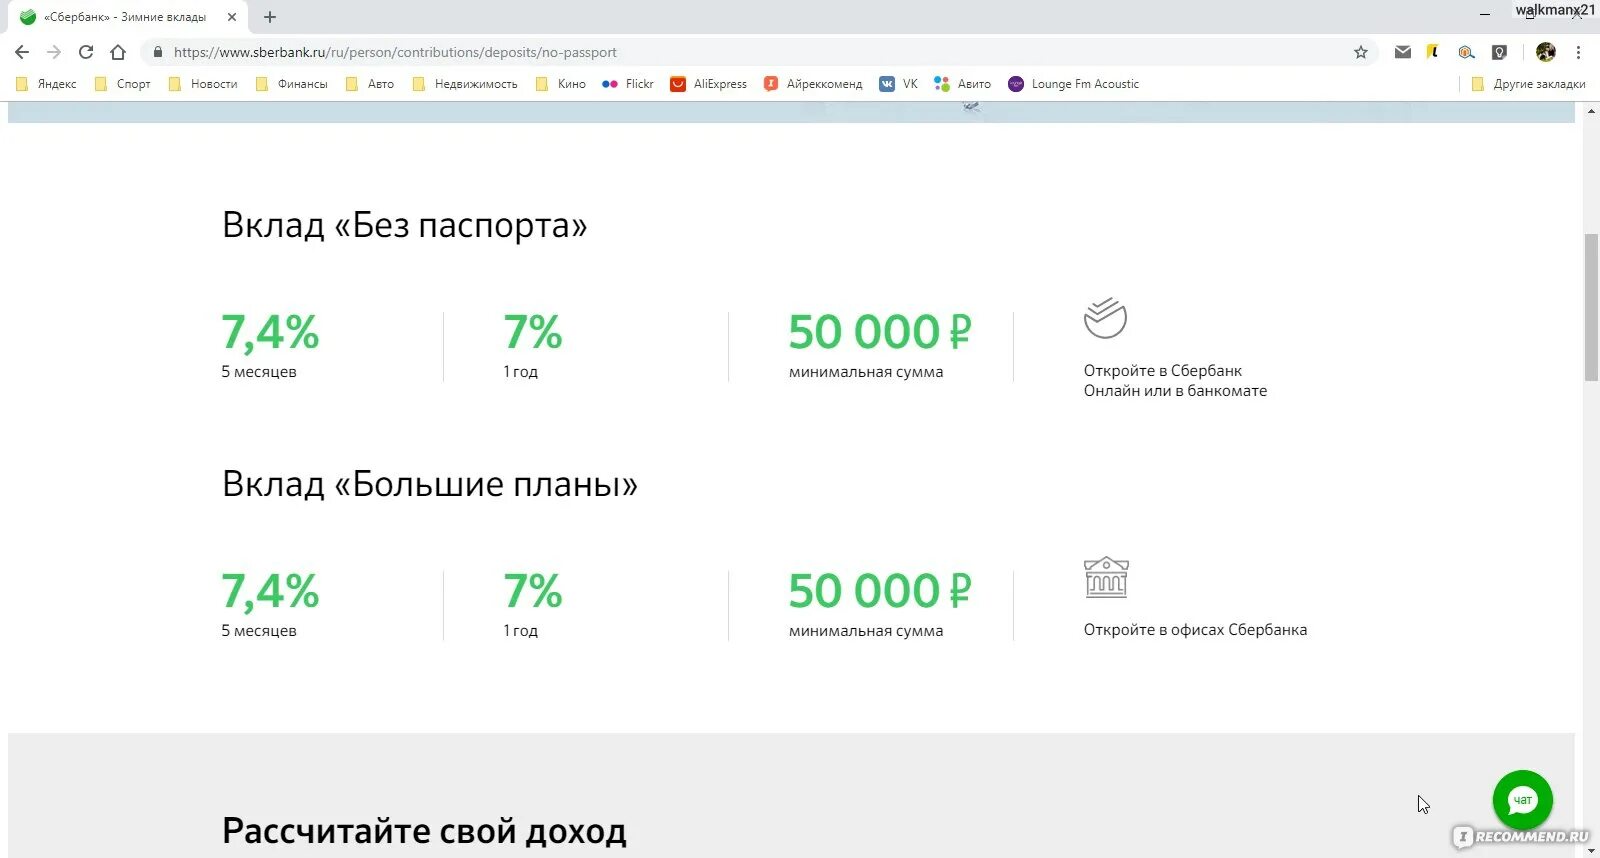This screenshot has height=858, width=1600.
Task: Click the Sberbank office building icon
Action: tap(1106, 577)
